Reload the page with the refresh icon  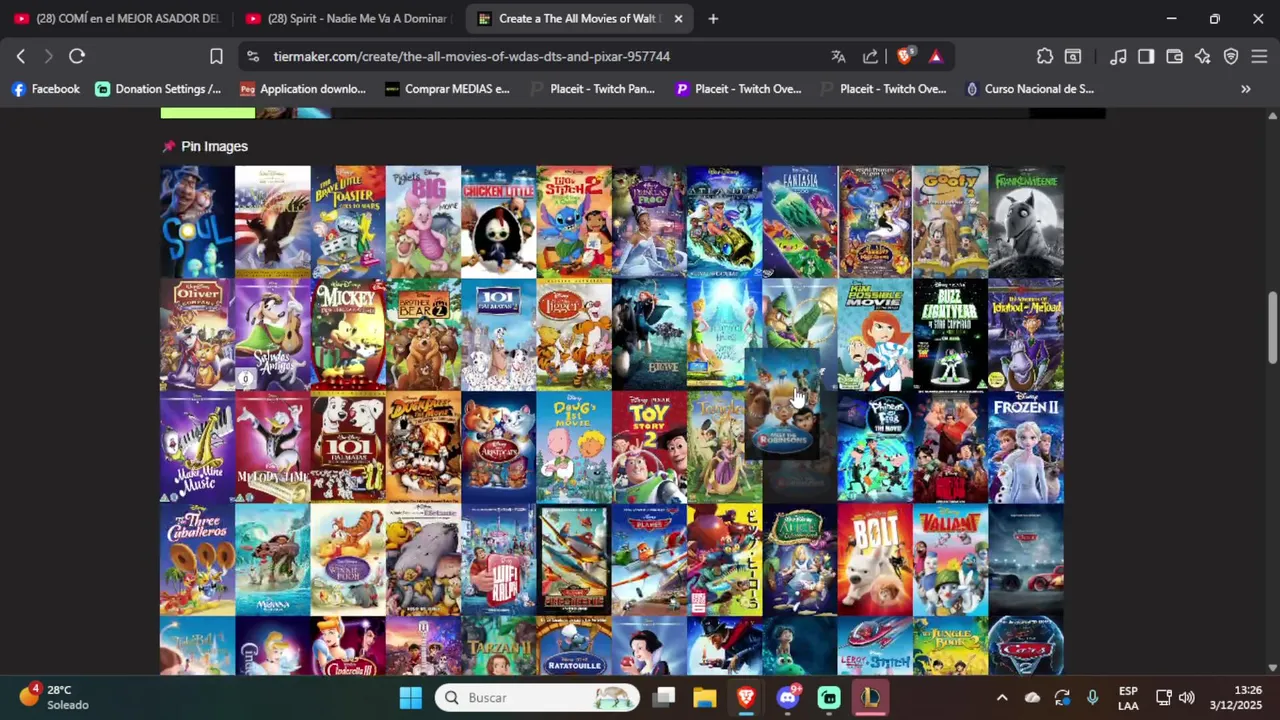tap(77, 57)
